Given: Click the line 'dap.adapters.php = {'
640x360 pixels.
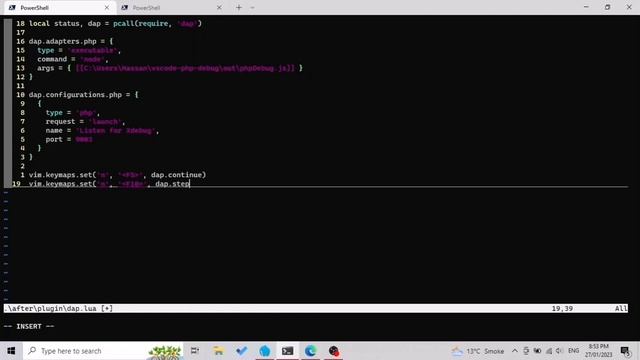Looking at the screenshot, I should pyautogui.click(x=71, y=41).
